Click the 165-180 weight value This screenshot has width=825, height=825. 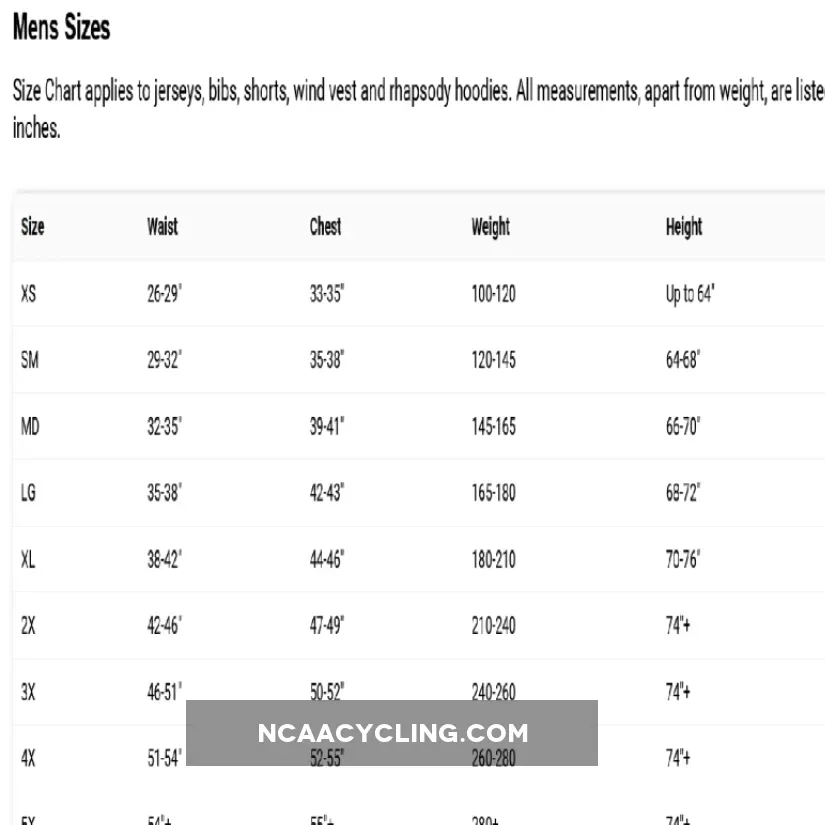[x=494, y=493]
